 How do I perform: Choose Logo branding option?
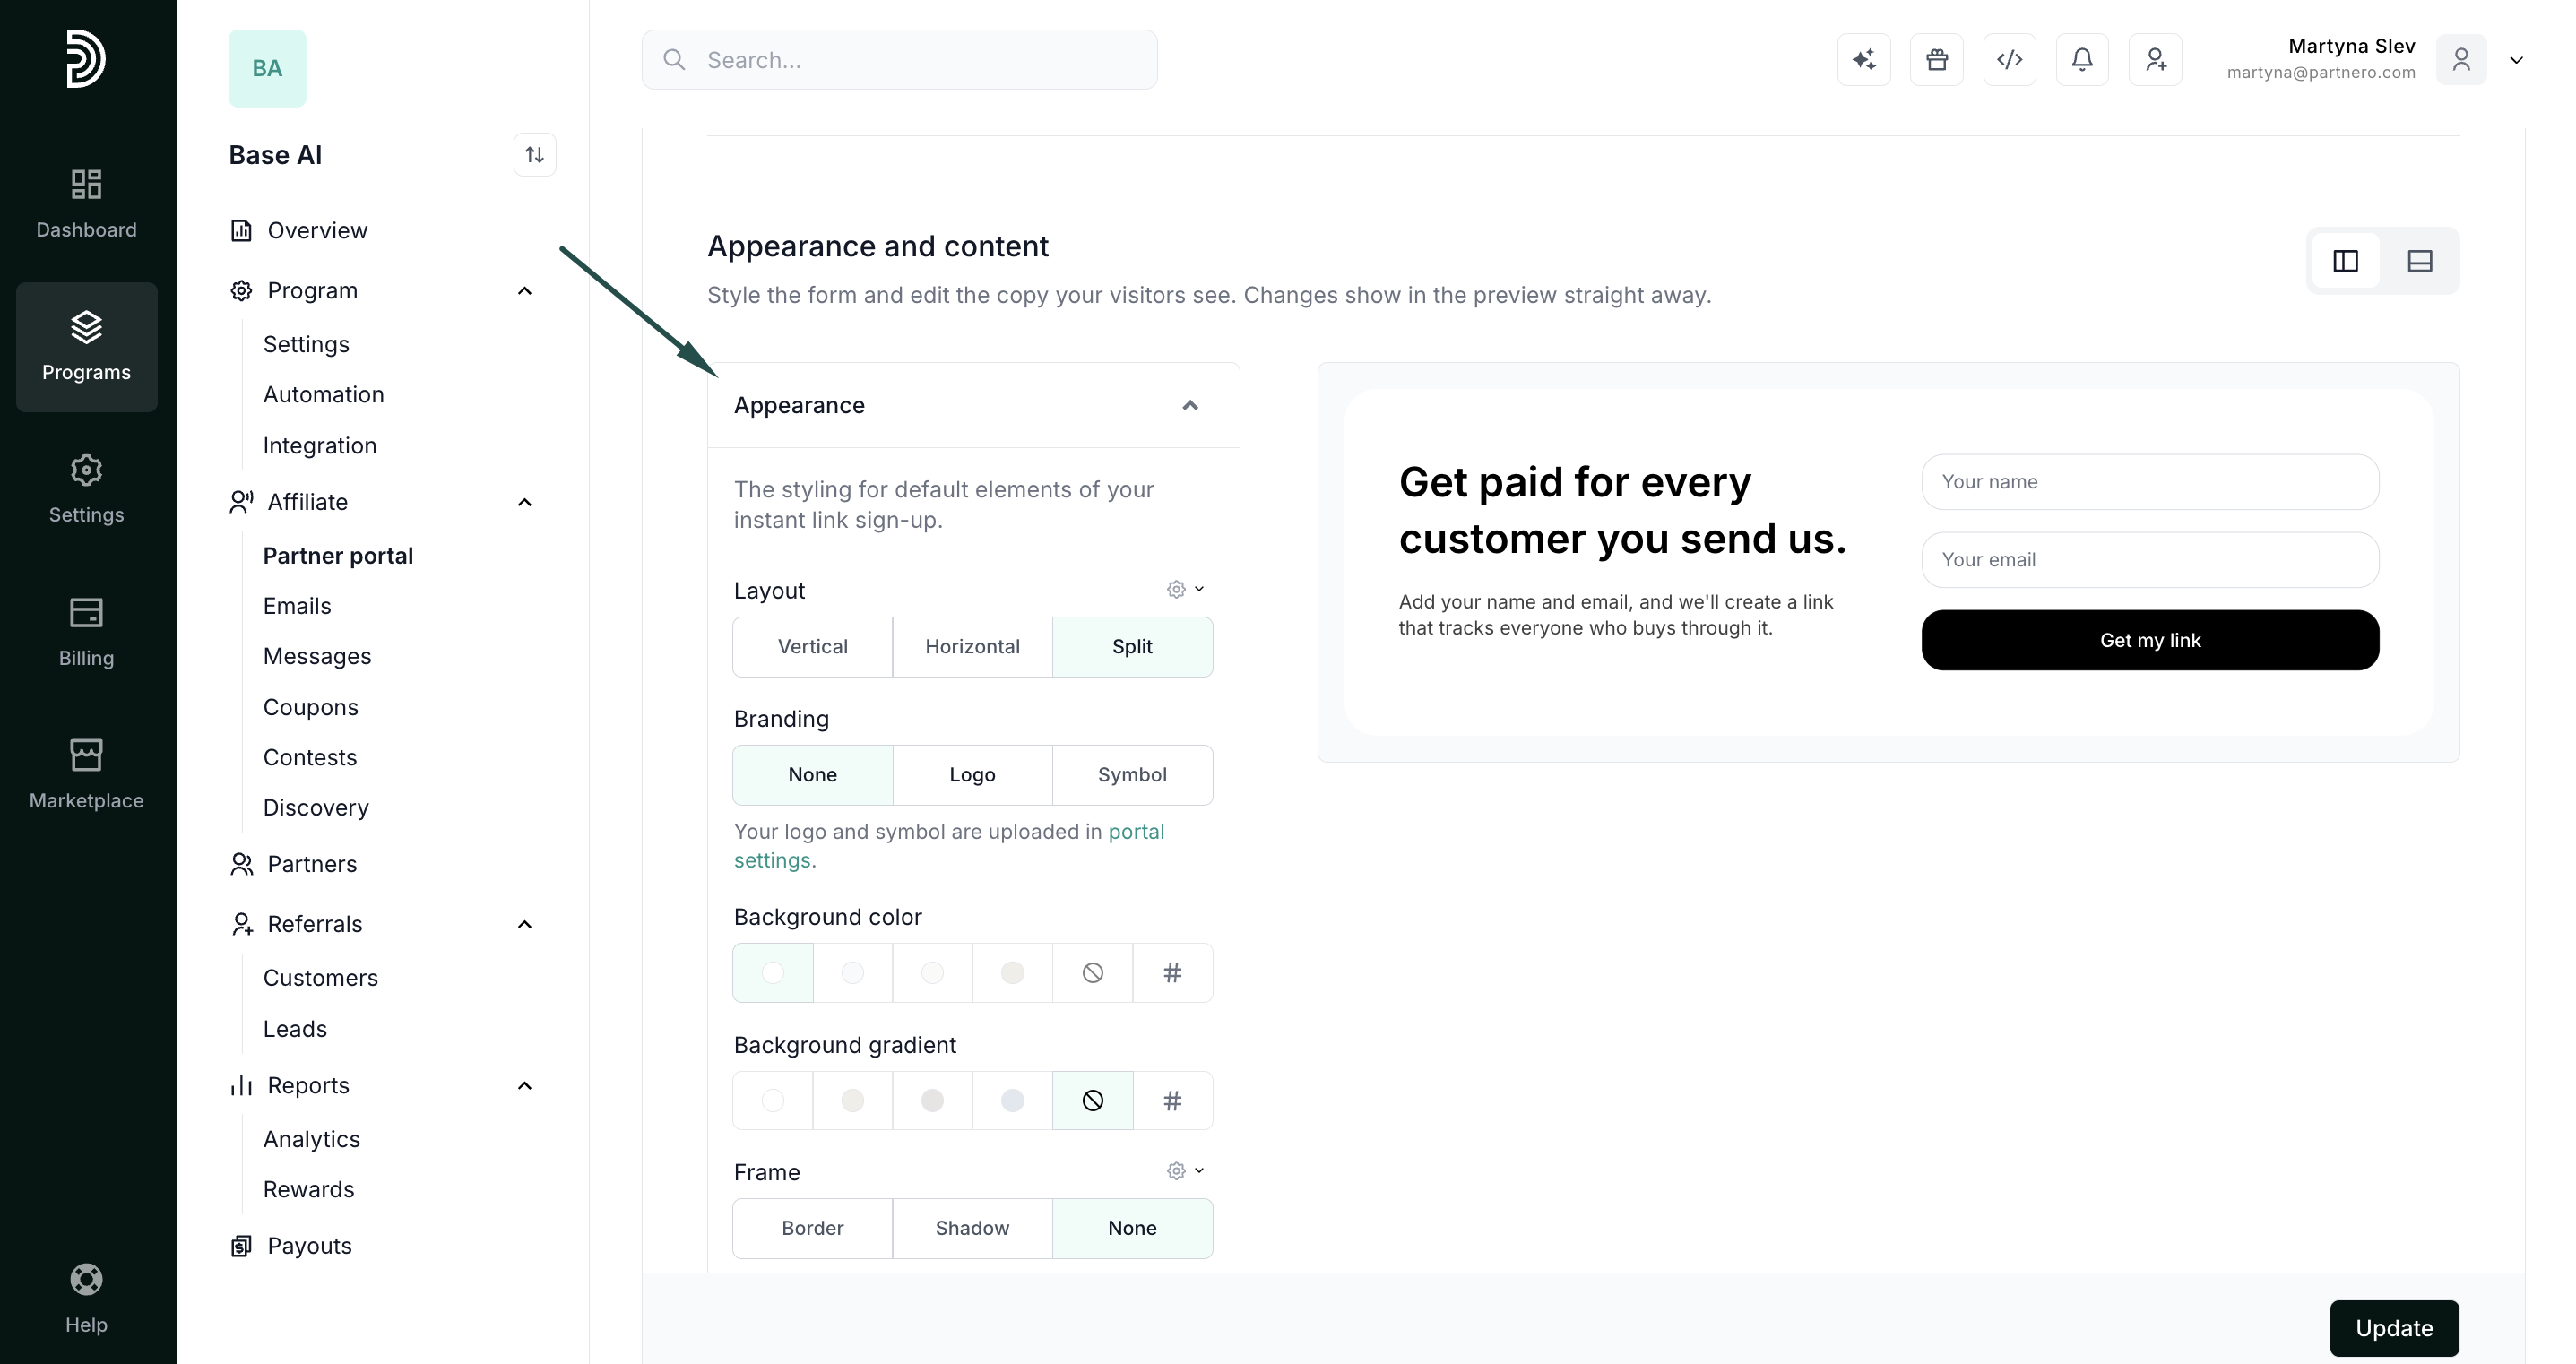pyautogui.click(x=973, y=775)
